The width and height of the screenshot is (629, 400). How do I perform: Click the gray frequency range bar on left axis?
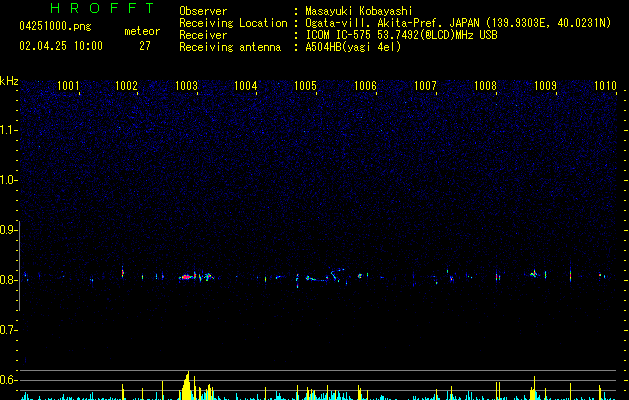(19, 265)
